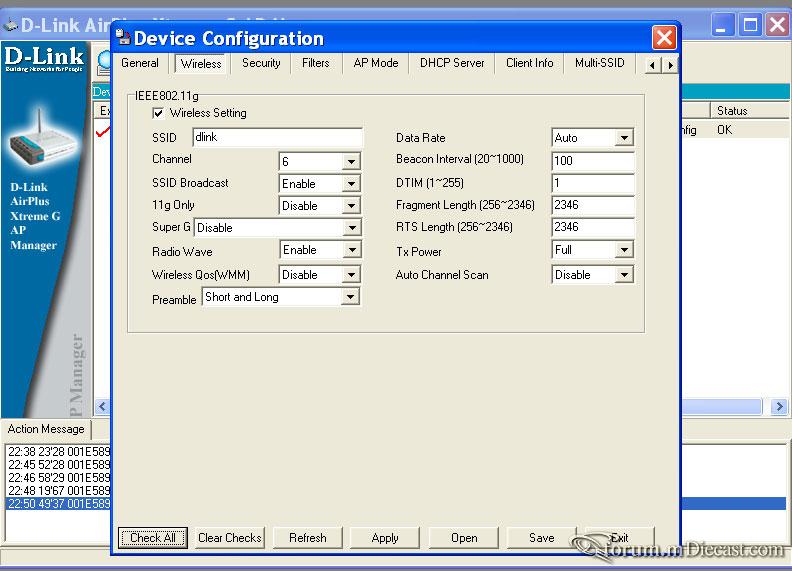
Task: Click the OK status cell
Action: [x=724, y=130]
